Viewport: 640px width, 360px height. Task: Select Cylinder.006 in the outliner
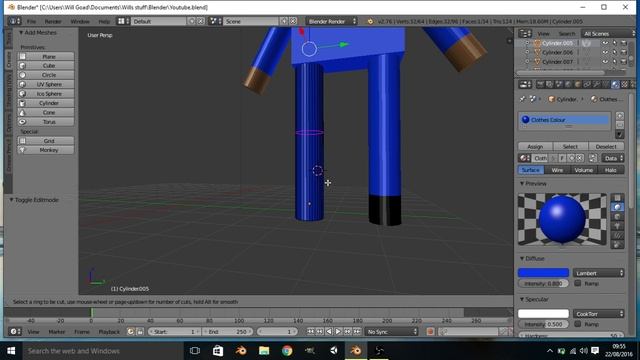(x=558, y=53)
